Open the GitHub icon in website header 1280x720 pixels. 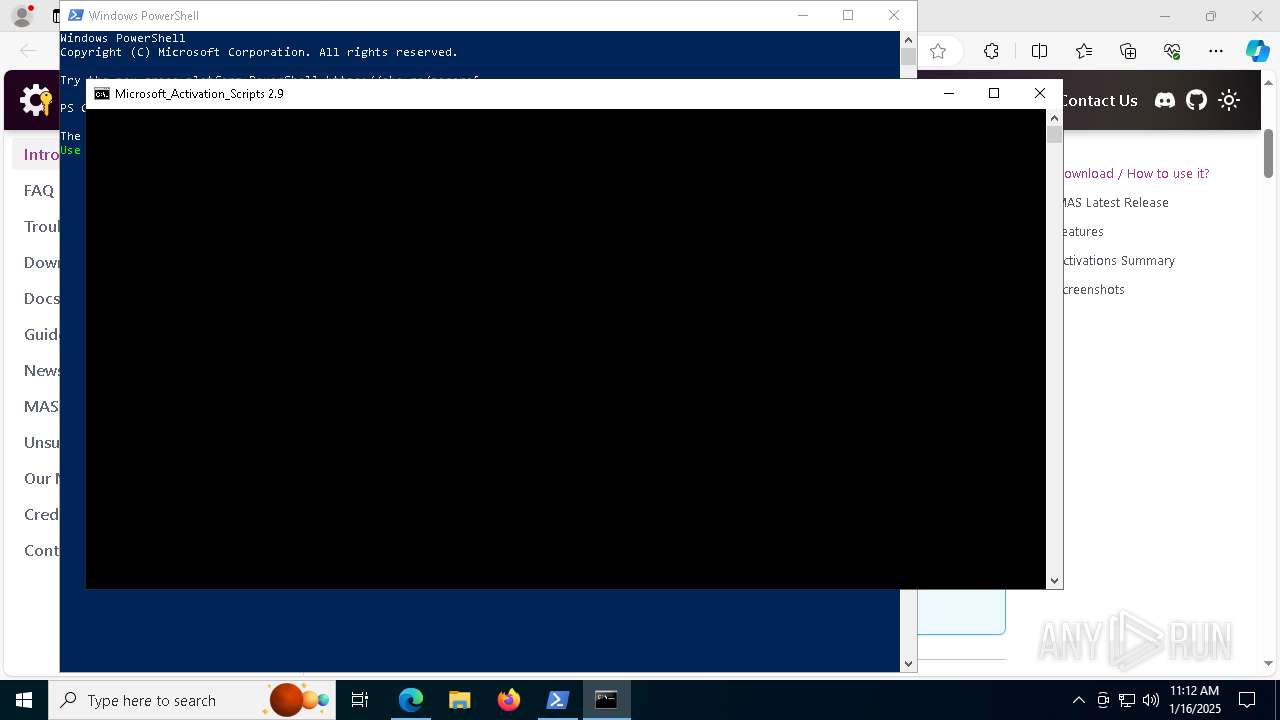(x=1196, y=100)
